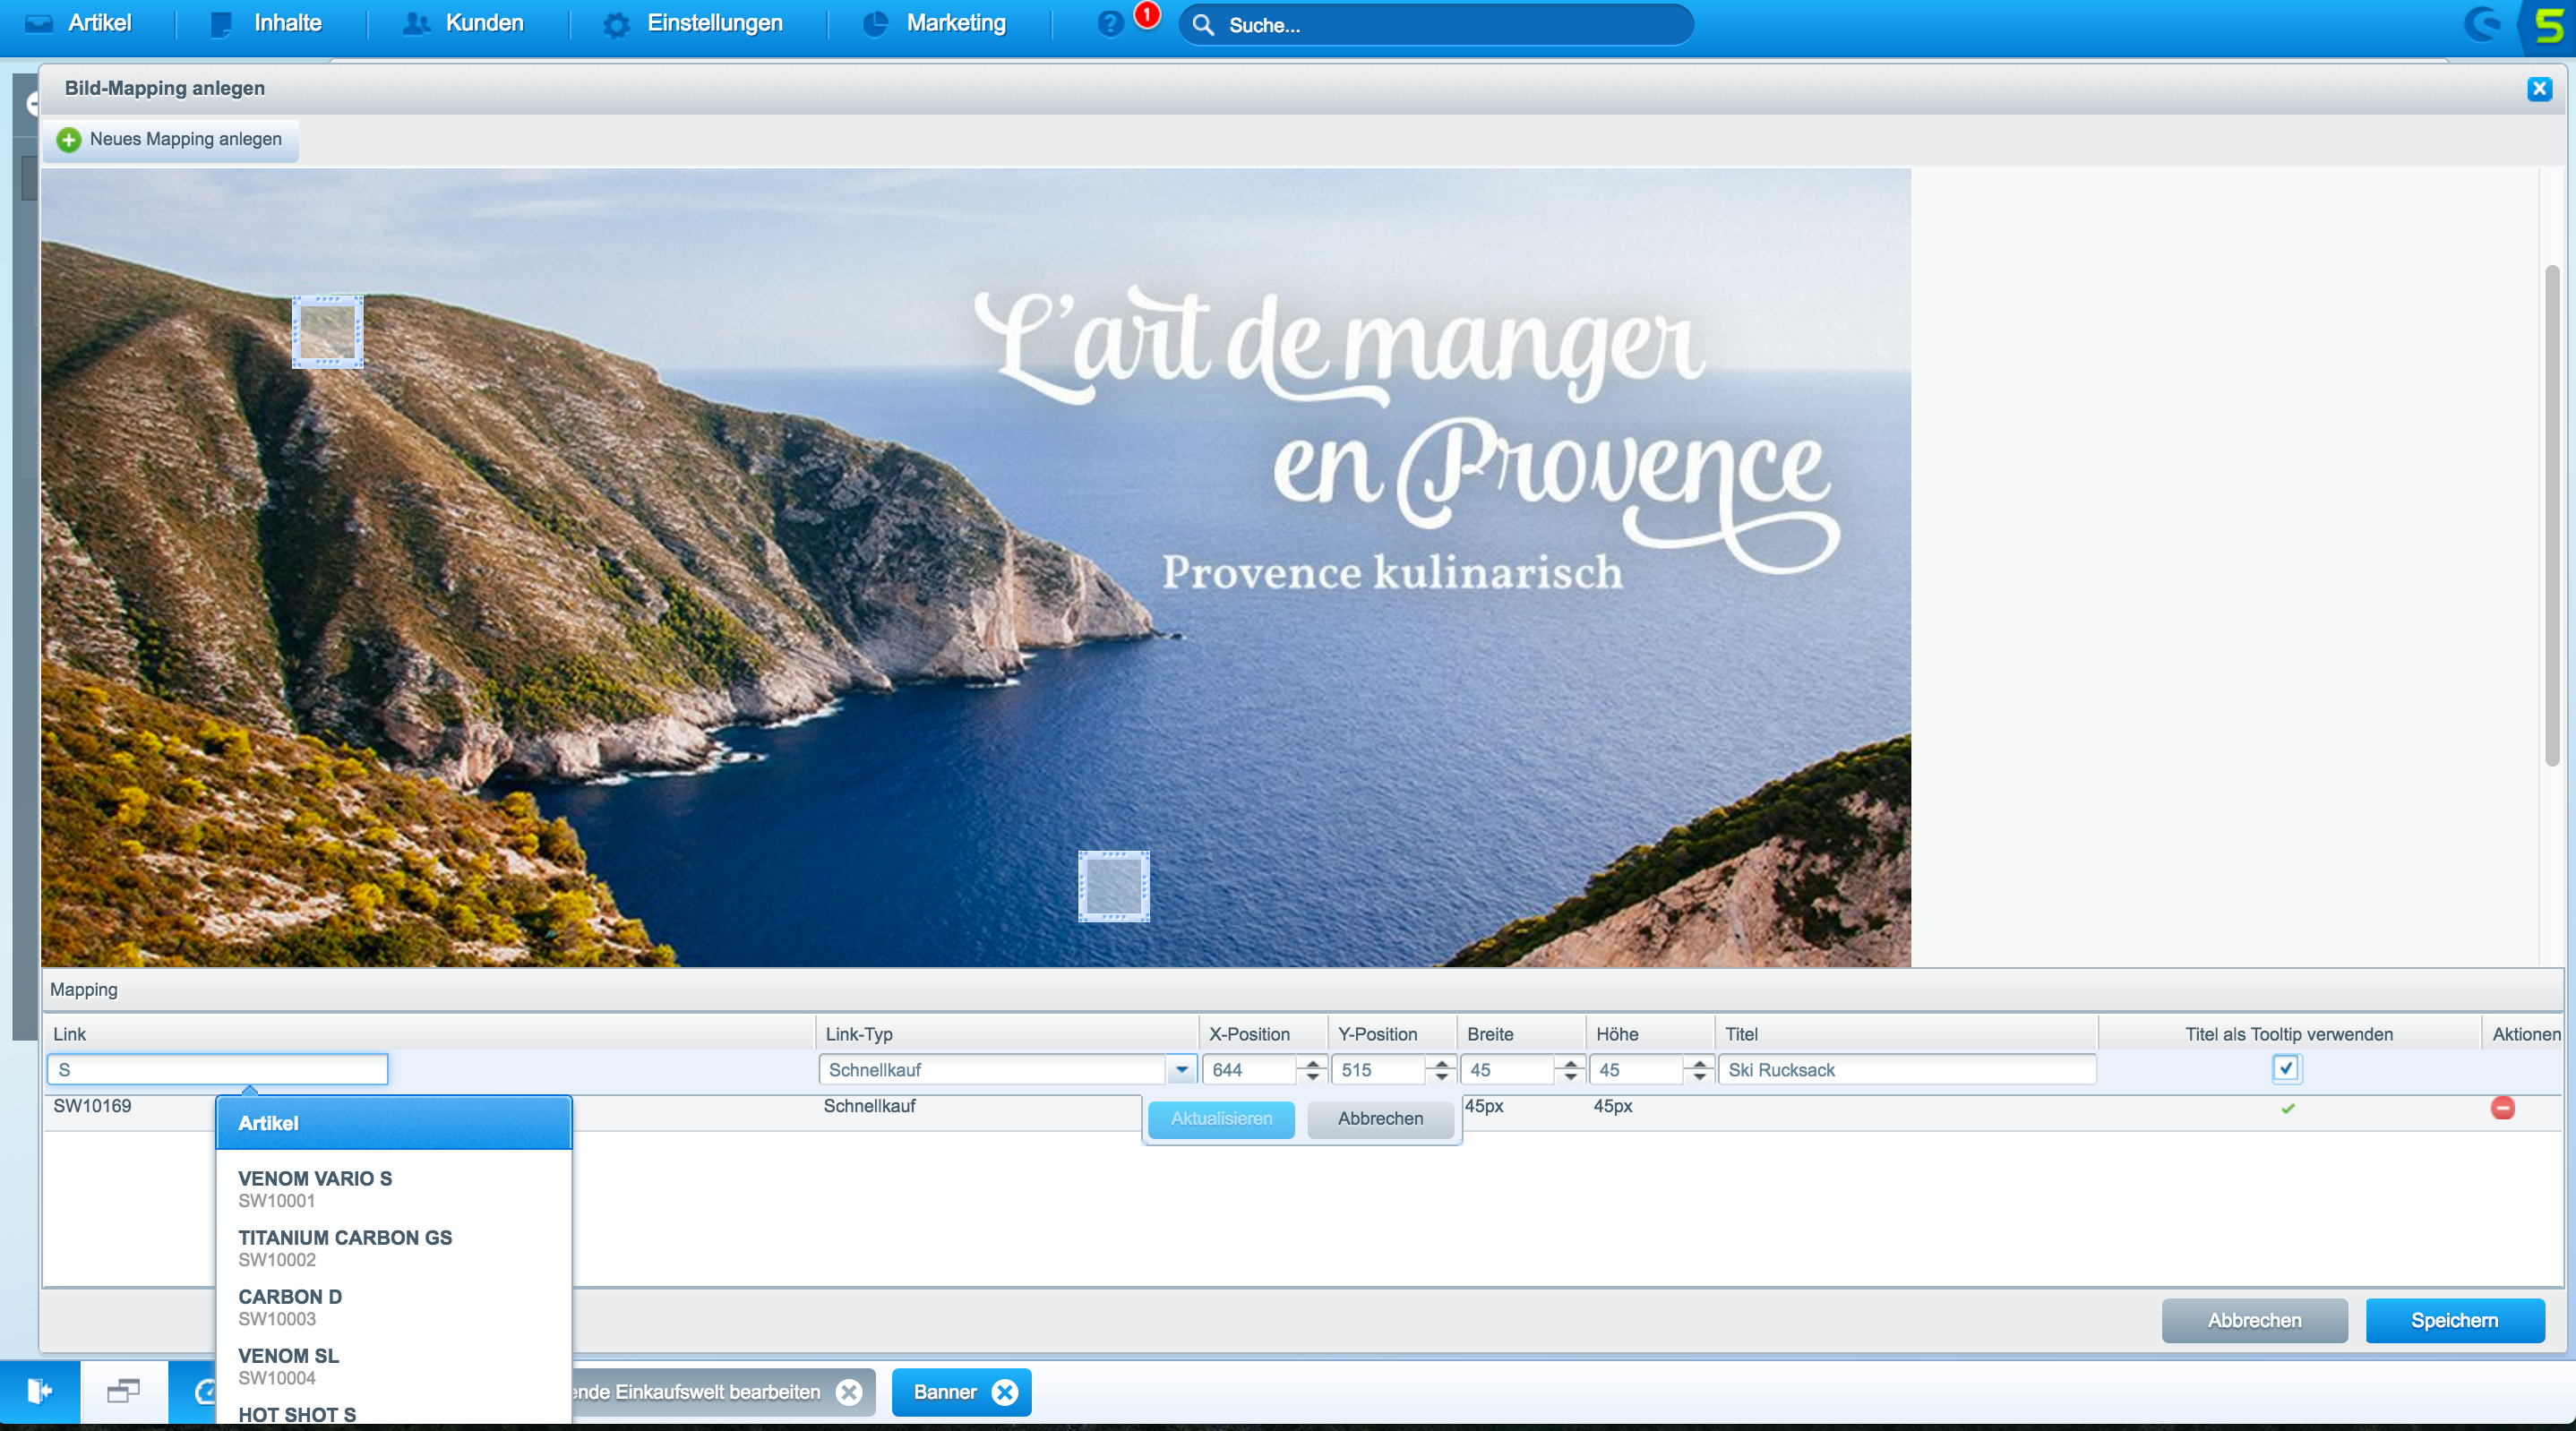Open the help question mark icon

click(1110, 24)
